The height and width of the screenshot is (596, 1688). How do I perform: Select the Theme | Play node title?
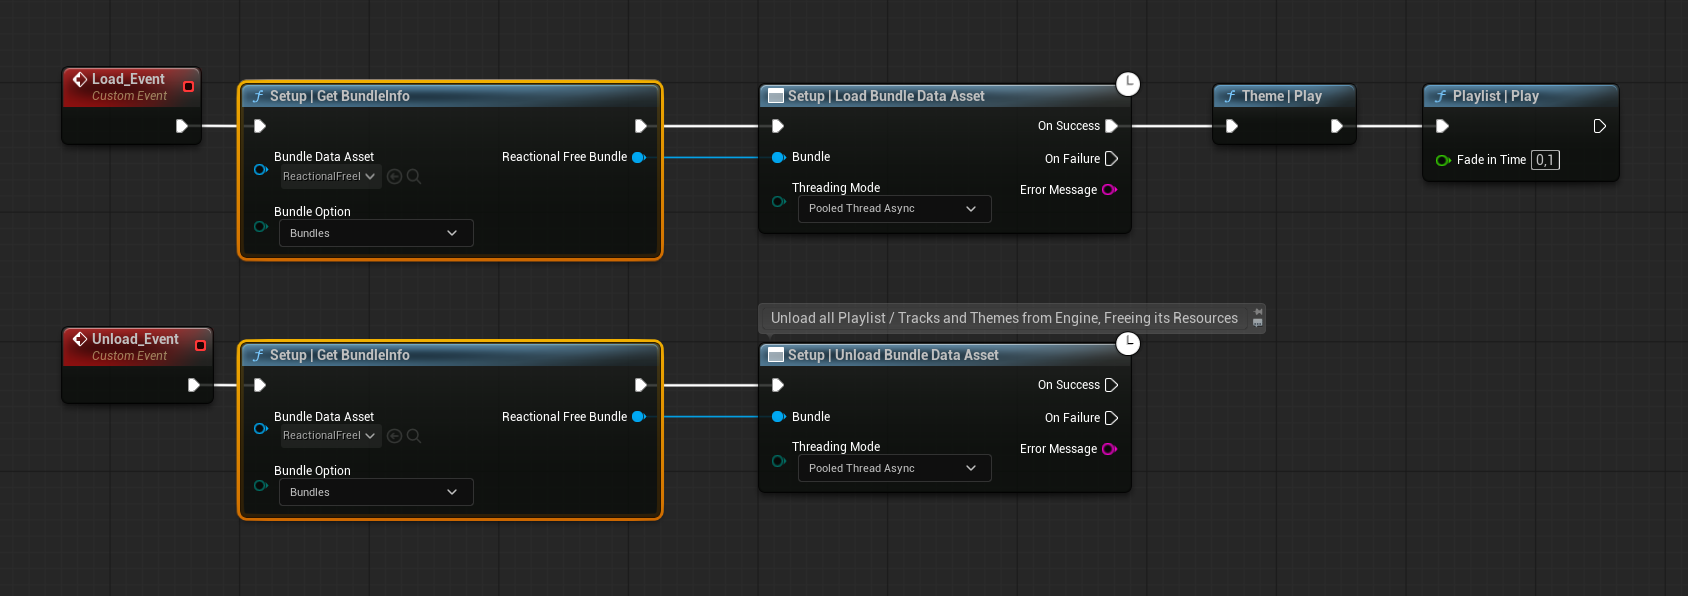pyautogui.click(x=1281, y=96)
